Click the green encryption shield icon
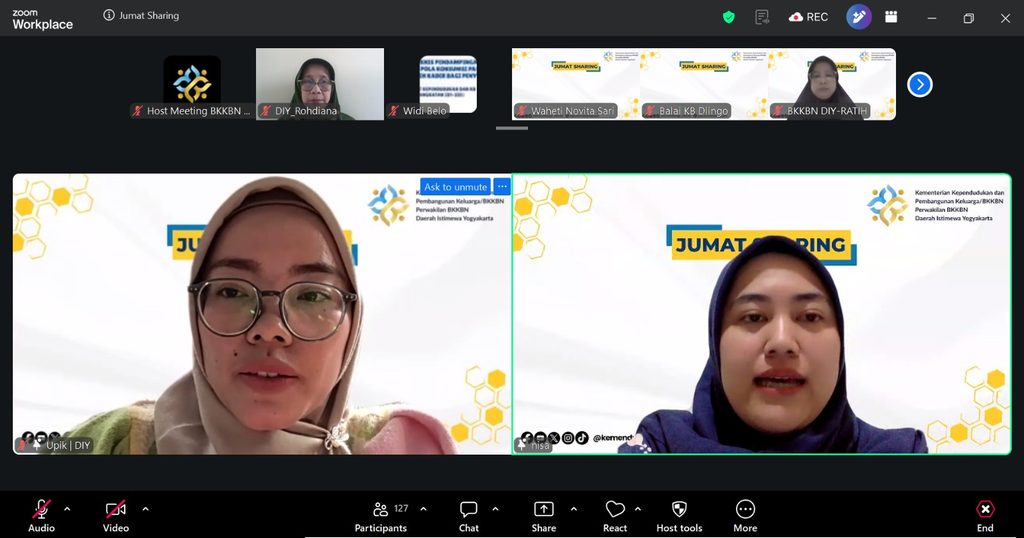Viewport: 1024px width, 538px height. pyautogui.click(x=729, y=18)
